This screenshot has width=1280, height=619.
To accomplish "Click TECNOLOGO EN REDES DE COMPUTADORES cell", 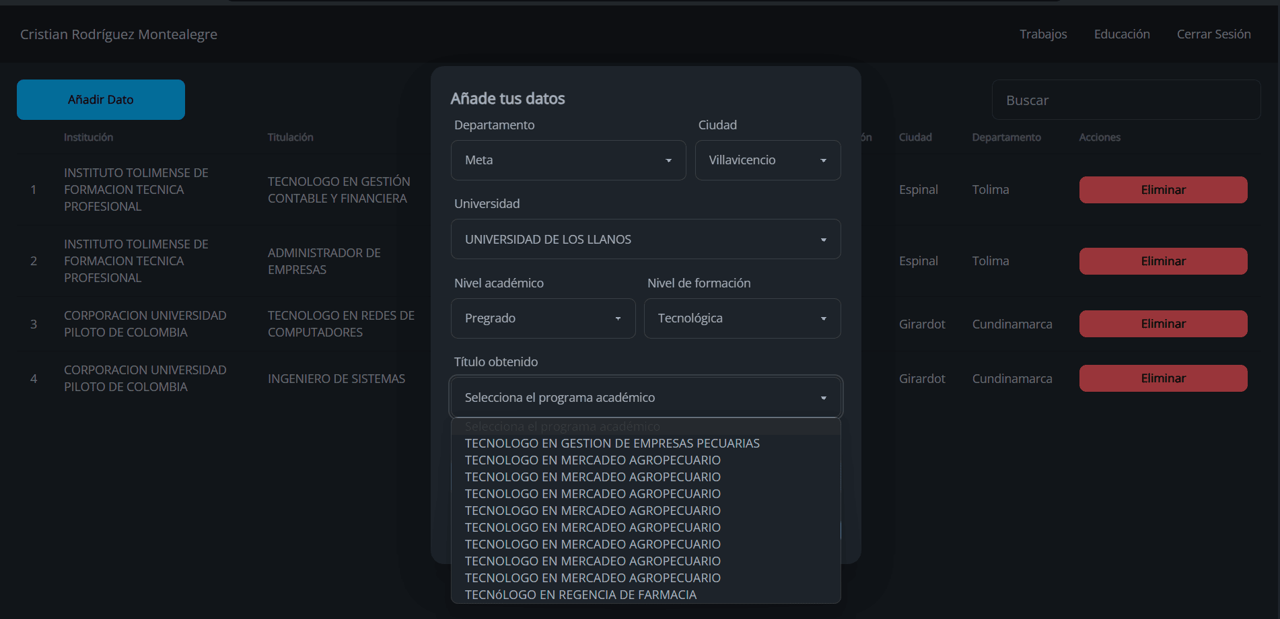I will [x=341, y=324].
